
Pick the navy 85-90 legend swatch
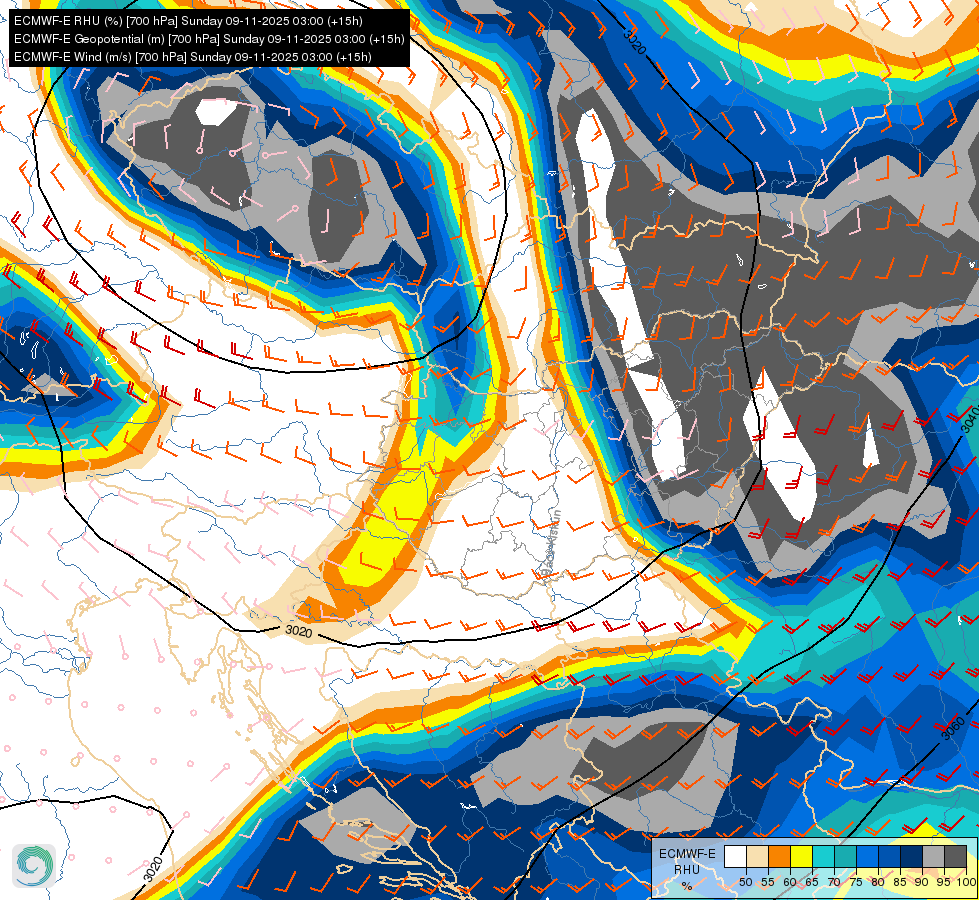(x=911, y=856)
